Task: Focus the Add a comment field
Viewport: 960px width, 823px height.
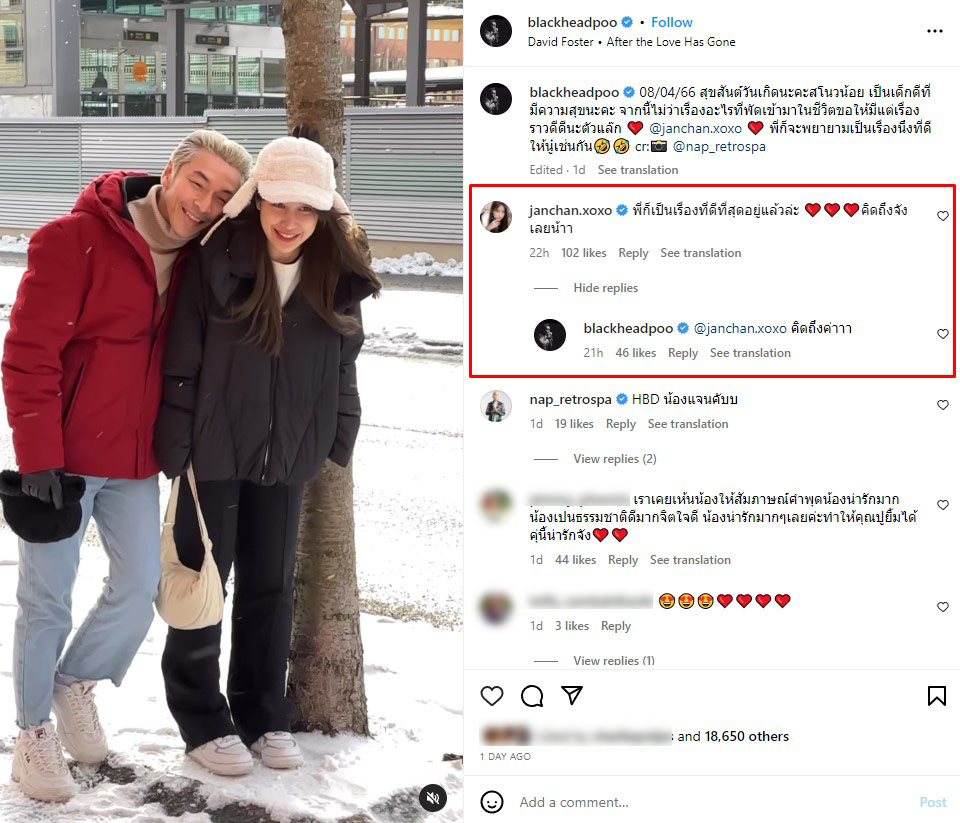Action: click(710, 802)
